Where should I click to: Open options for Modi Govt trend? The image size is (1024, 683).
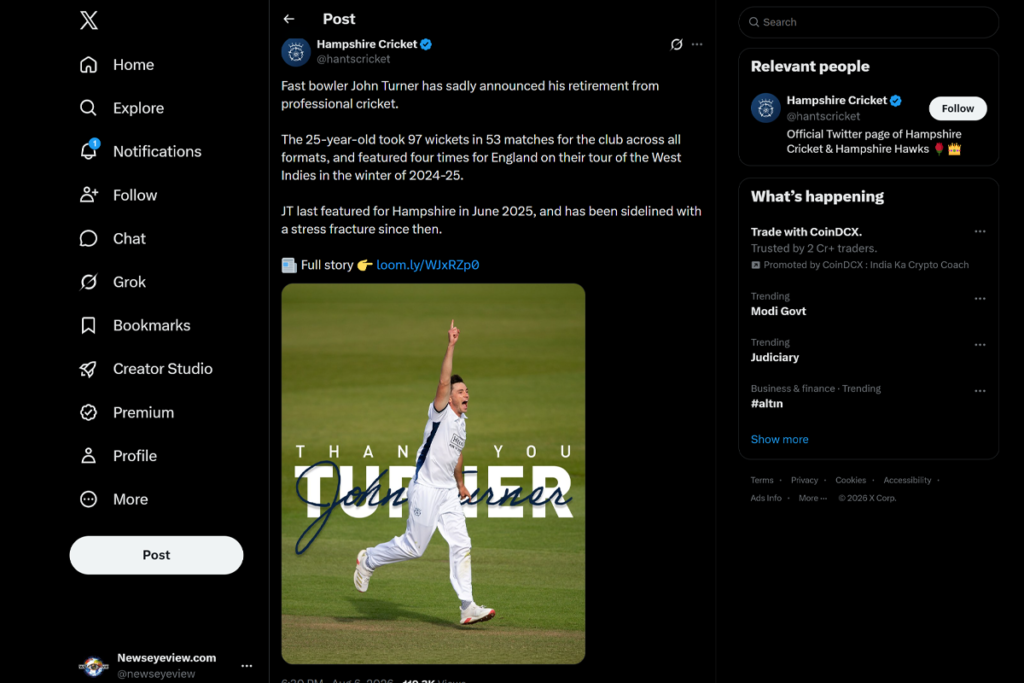(x=980, y=298)
